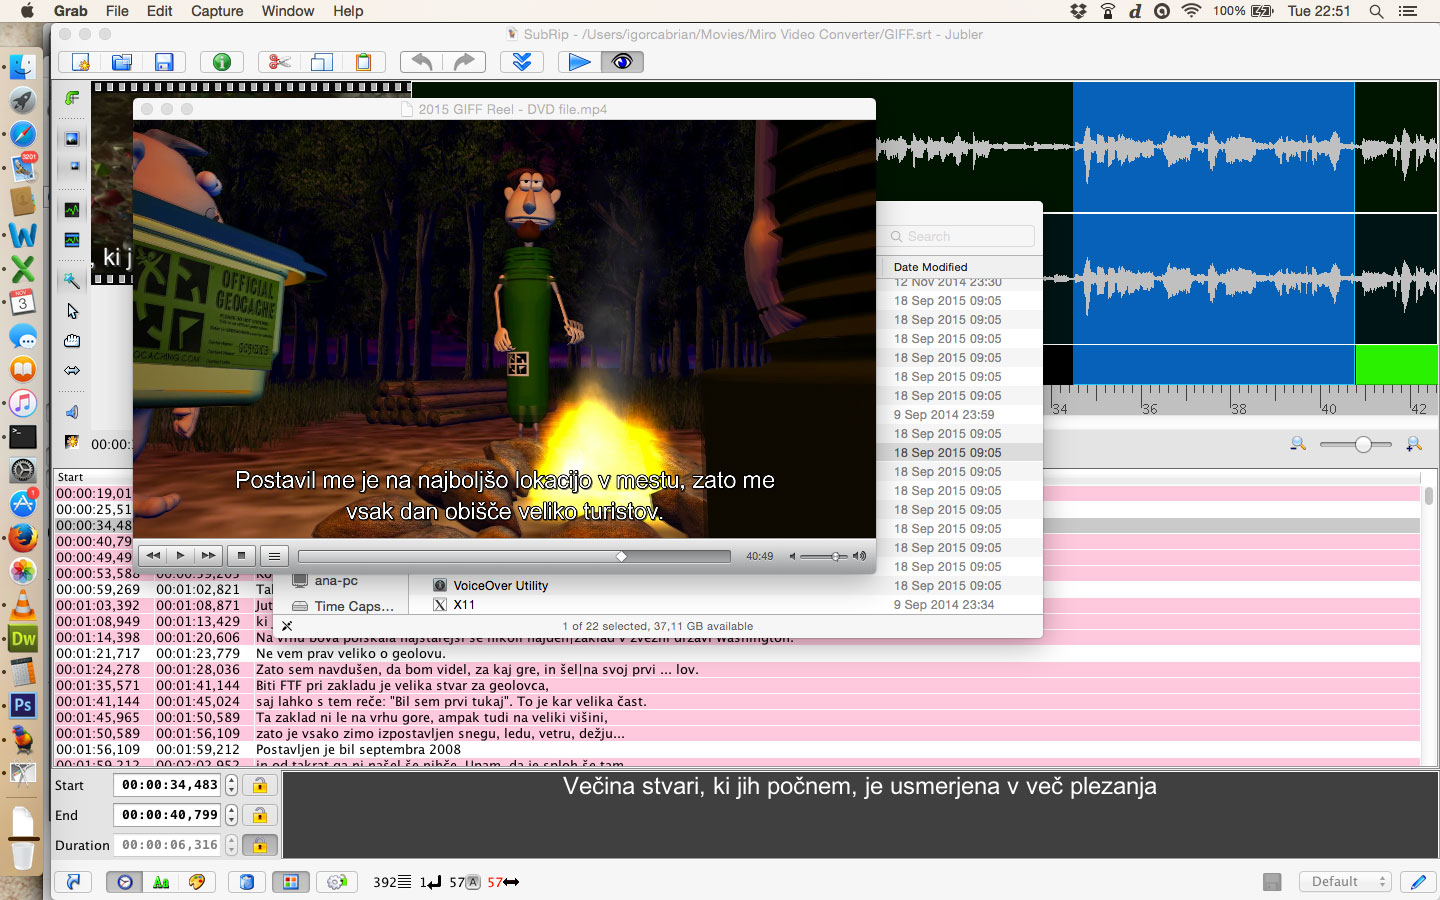1440x900 pixels.
Task: Click the blue trash can button in bottom bar
Action: point(246,882)
